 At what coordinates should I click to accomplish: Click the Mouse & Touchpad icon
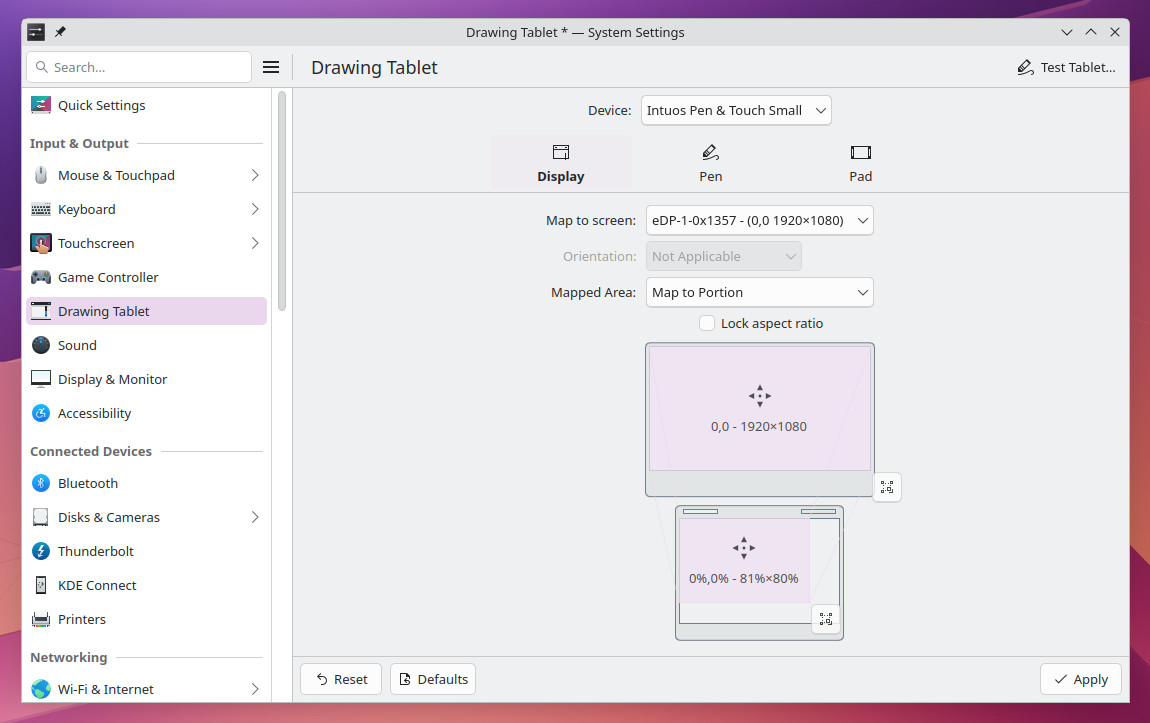pos(41,175)
